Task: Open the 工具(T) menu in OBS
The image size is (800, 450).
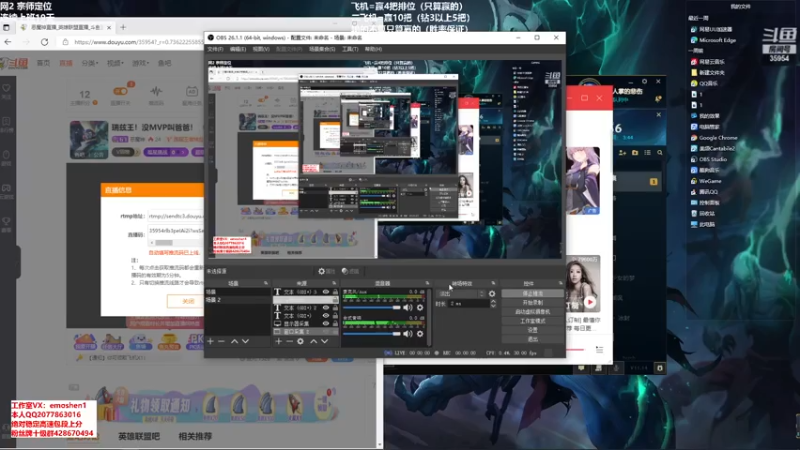Action: pyautogui.click(x=350, y=49)
